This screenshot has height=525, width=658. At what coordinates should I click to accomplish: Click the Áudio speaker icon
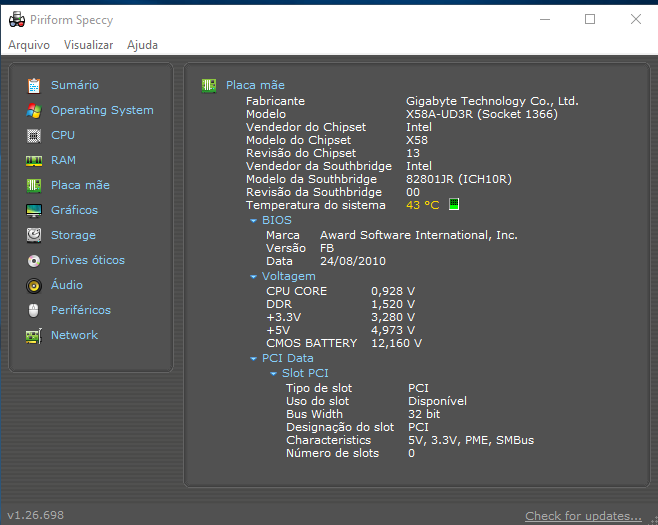[34, 285]
